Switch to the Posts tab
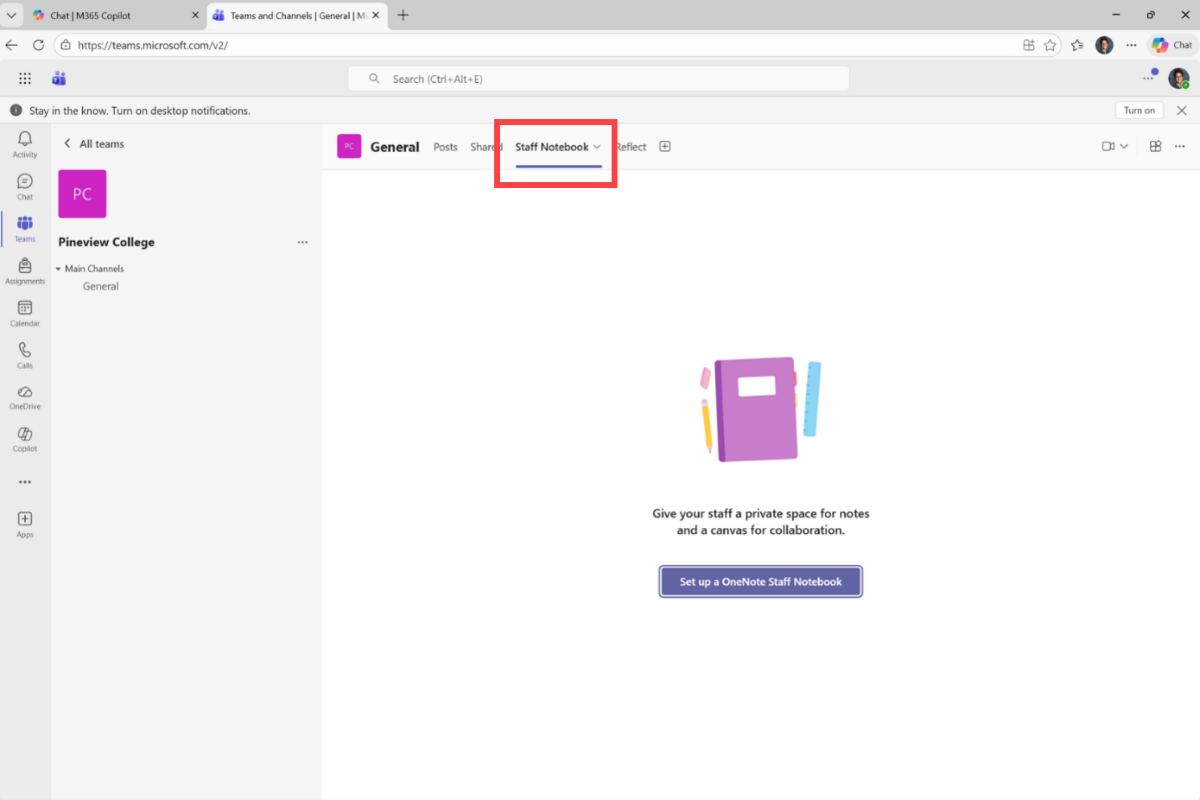Viewport: 1200px width, 800px height. click(x=445, y=147)
